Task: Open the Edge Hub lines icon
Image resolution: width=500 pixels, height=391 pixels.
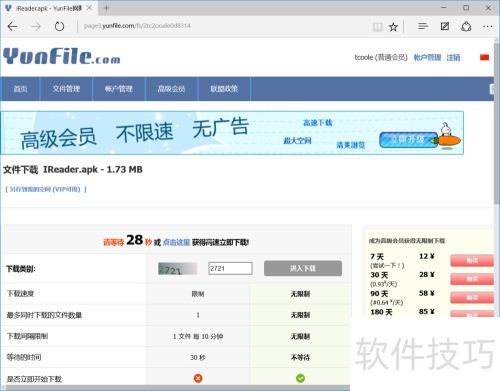Action: (x=423, y=26)
